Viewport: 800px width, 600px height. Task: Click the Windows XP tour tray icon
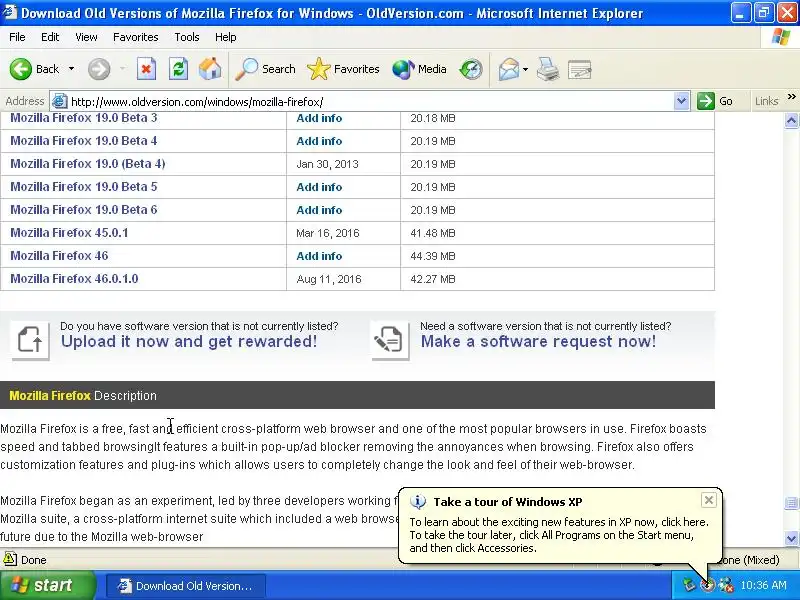[707, 585]
